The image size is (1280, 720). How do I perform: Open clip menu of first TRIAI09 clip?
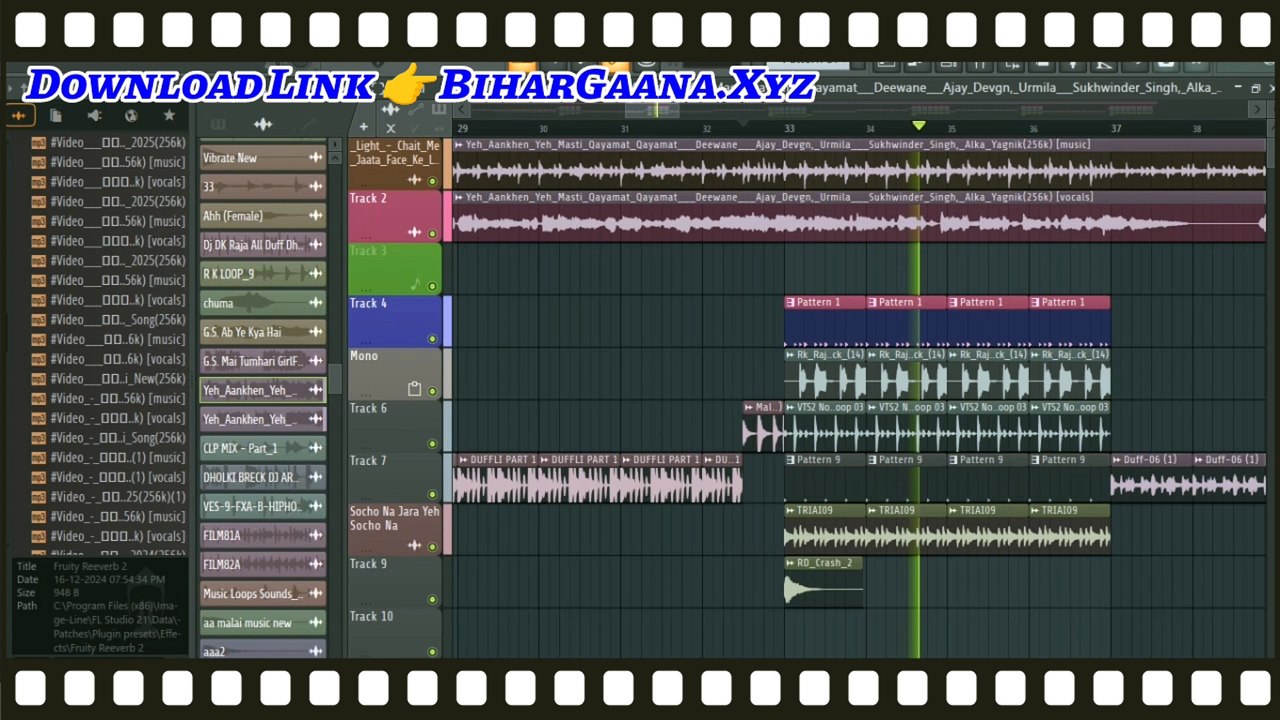(790, 510)
